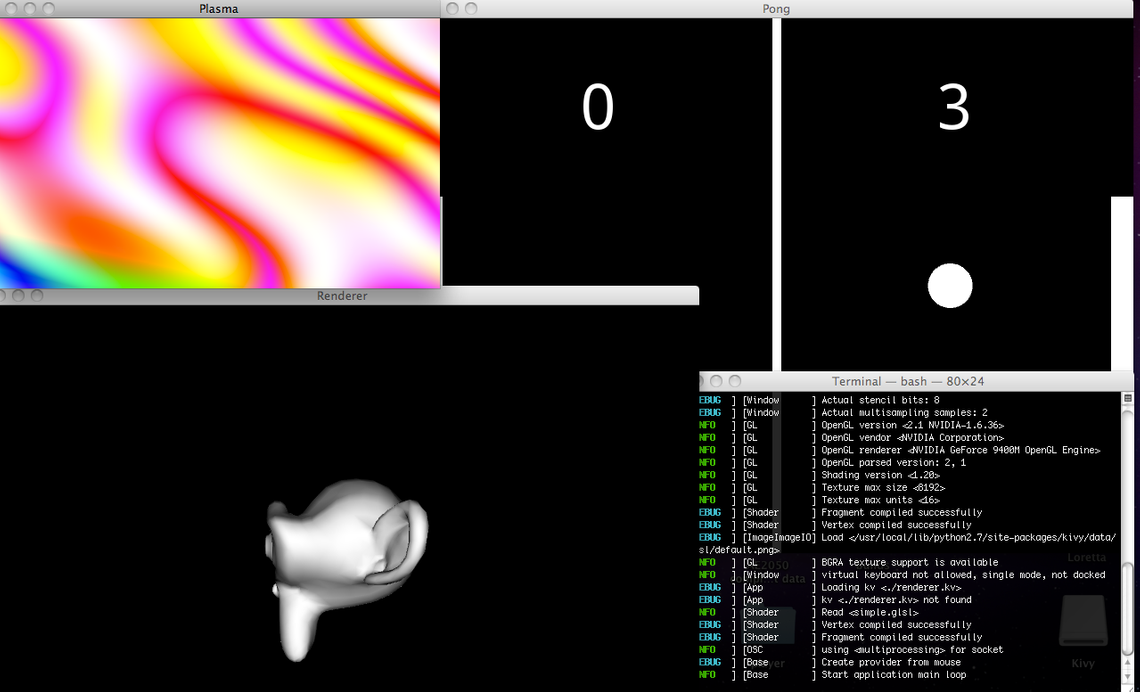Click the 'Shading version <1.20>' line
This screenshot has width=1140, height=692.
point(880,475)
